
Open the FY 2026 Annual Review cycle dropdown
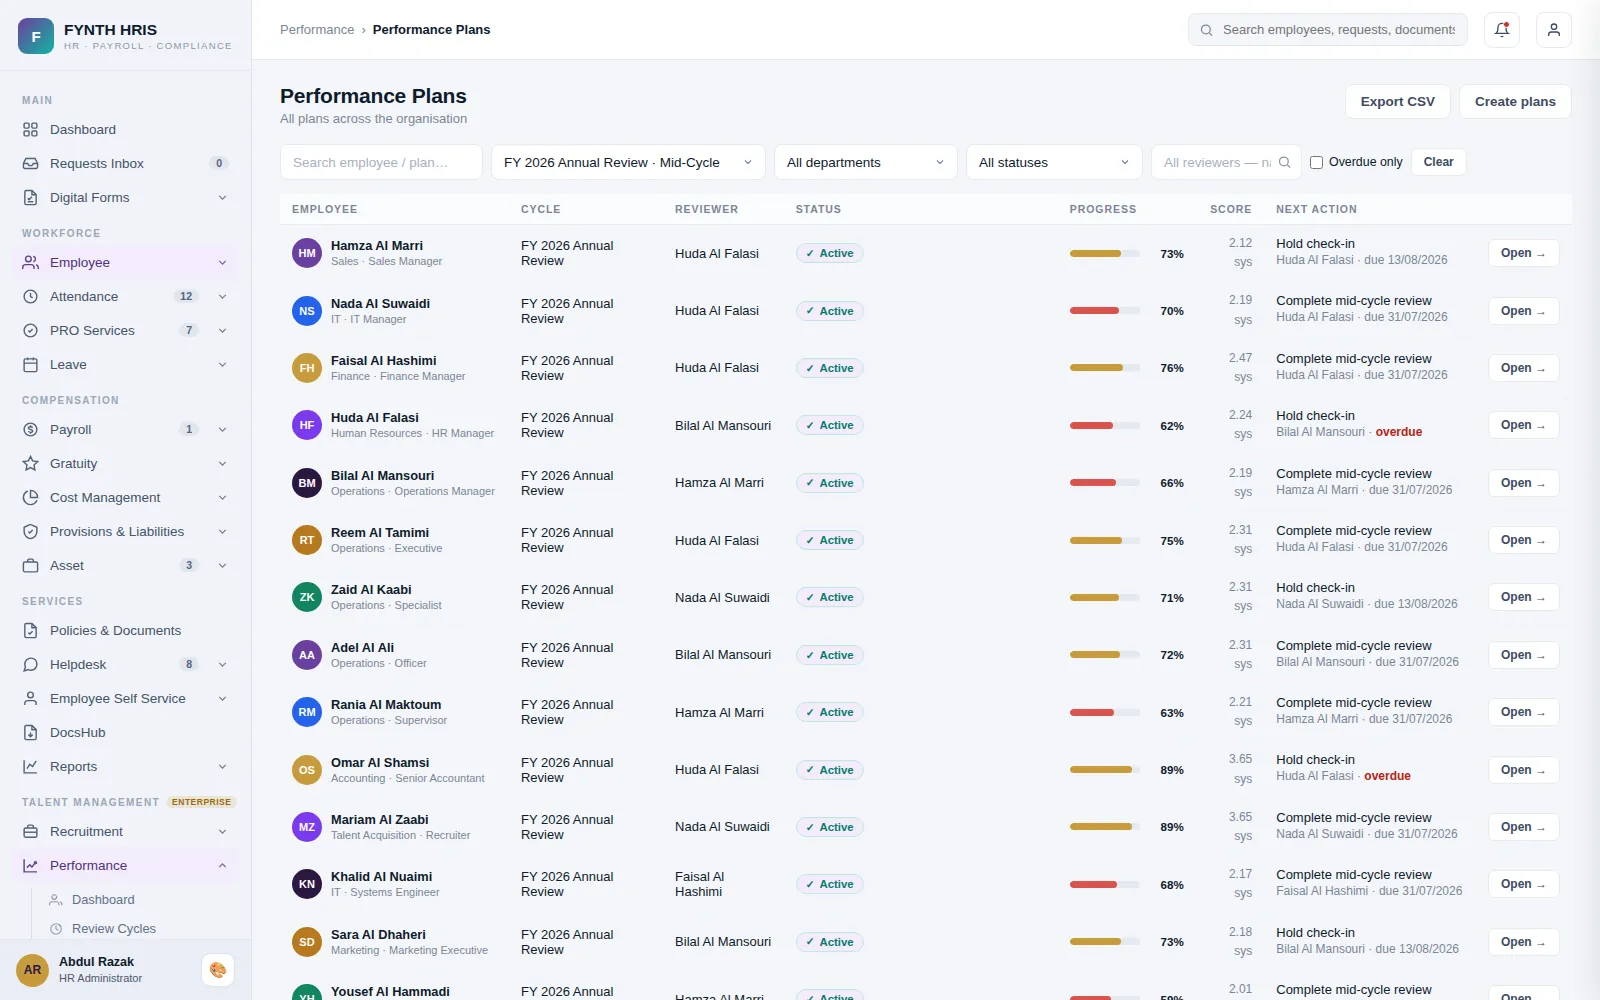tap(628, 162)
